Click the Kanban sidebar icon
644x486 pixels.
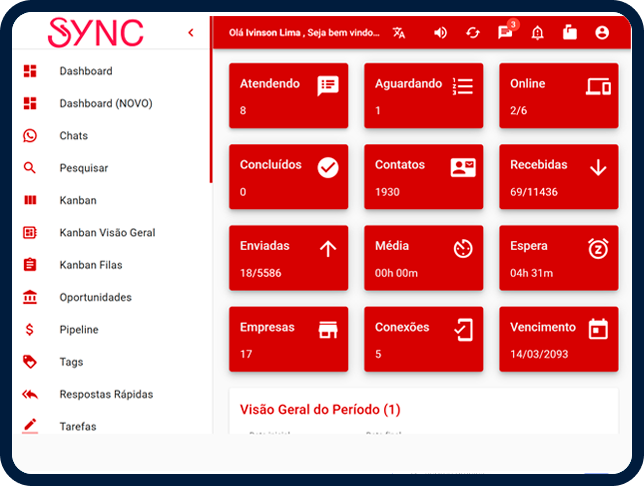(30, 200)
